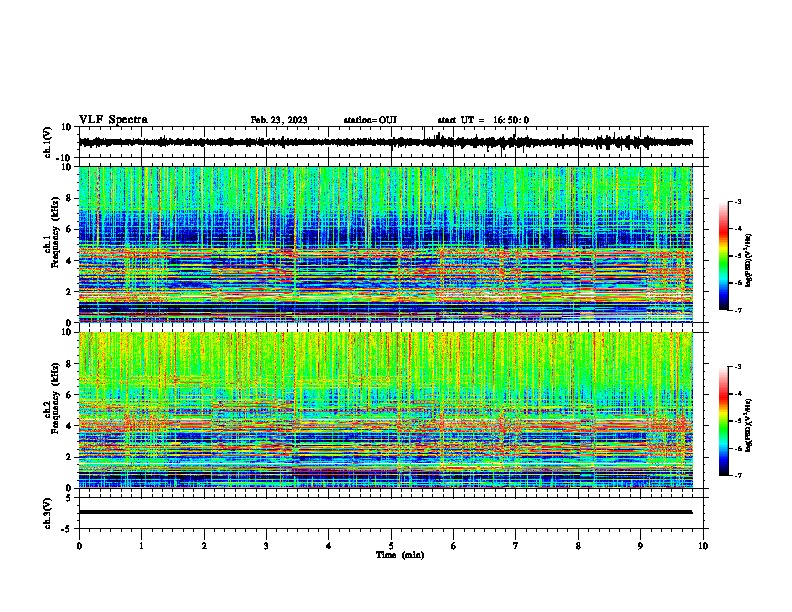Select the date text 'Feb. 23, 2023'
The width and height of the screenshot is (792, 612).
[x=279, y=120]
